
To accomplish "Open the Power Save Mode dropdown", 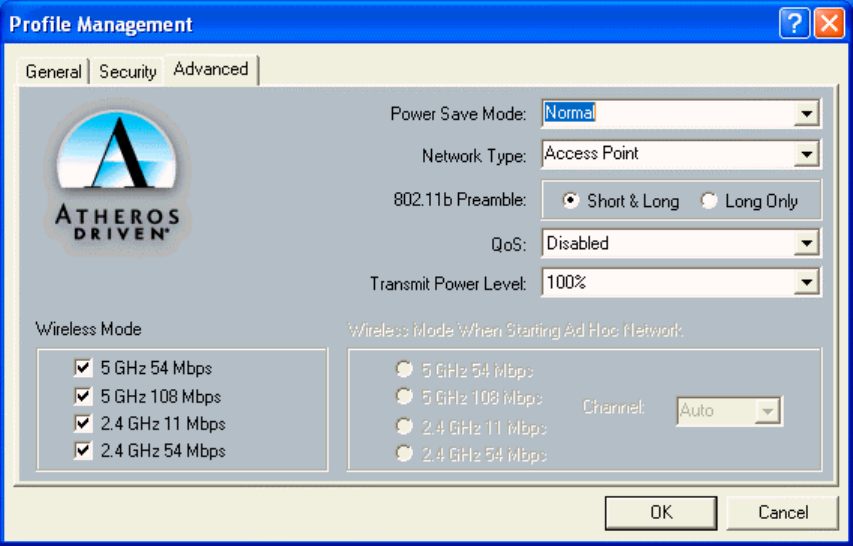I will 806,114.
